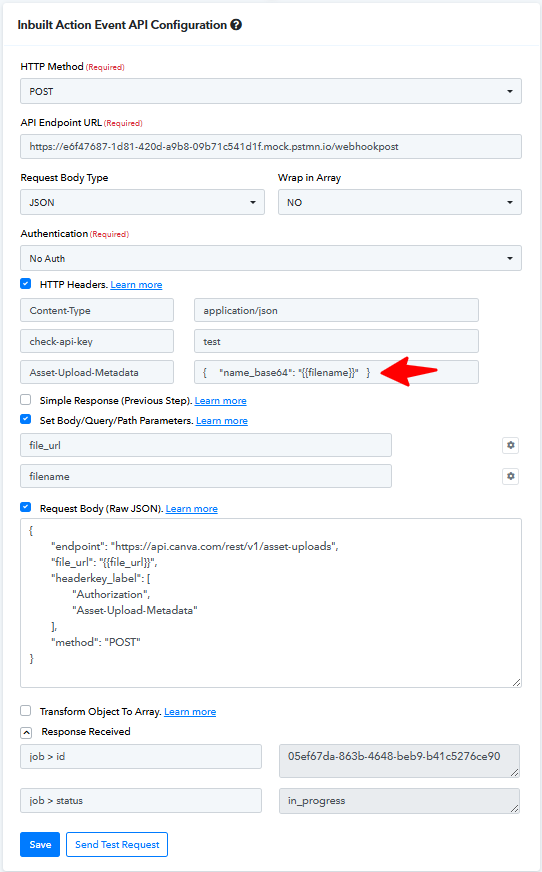The image size is (542, 872).
Task: Open the Authentication dropdown
Action: tap(271, 258)
